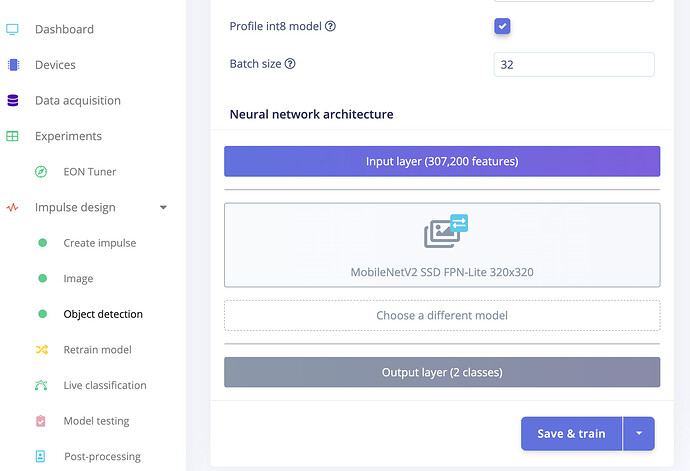Click the Batch size help icon
The height and width of the screenshot is (471, 690).
[290, 64]
